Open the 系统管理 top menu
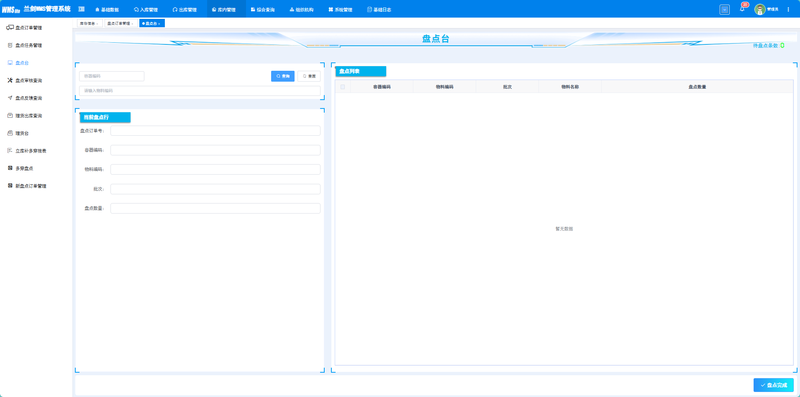 click(x=340, y=9)
